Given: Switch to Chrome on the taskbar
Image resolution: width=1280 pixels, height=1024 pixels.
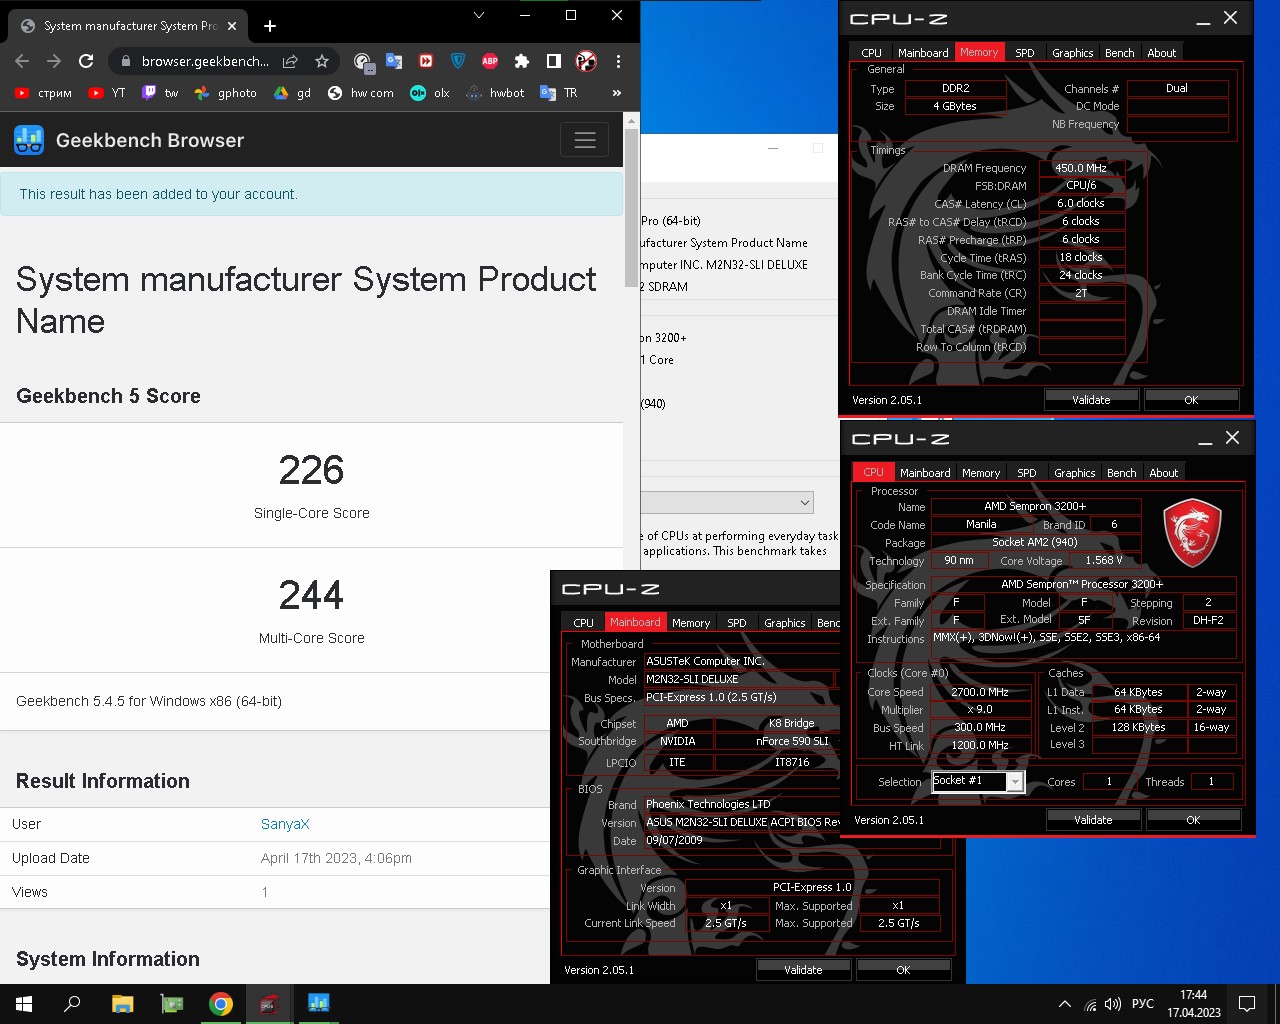Looking at the screenshot, I should (221, 1004).
